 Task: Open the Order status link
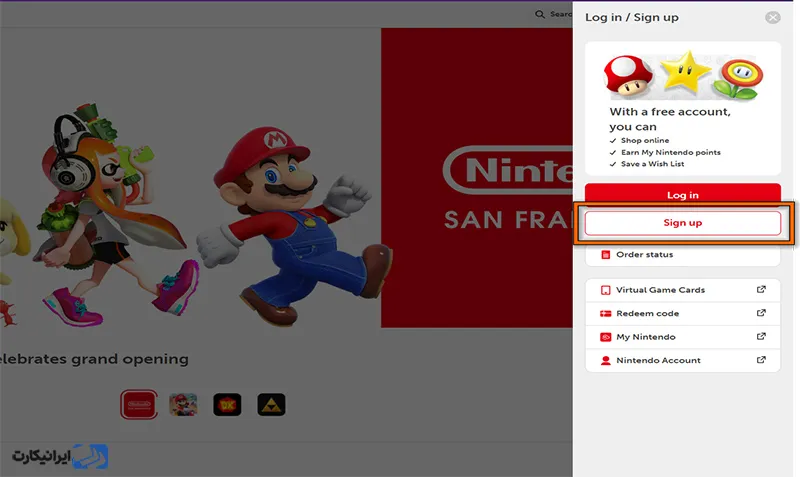(644, 255)
